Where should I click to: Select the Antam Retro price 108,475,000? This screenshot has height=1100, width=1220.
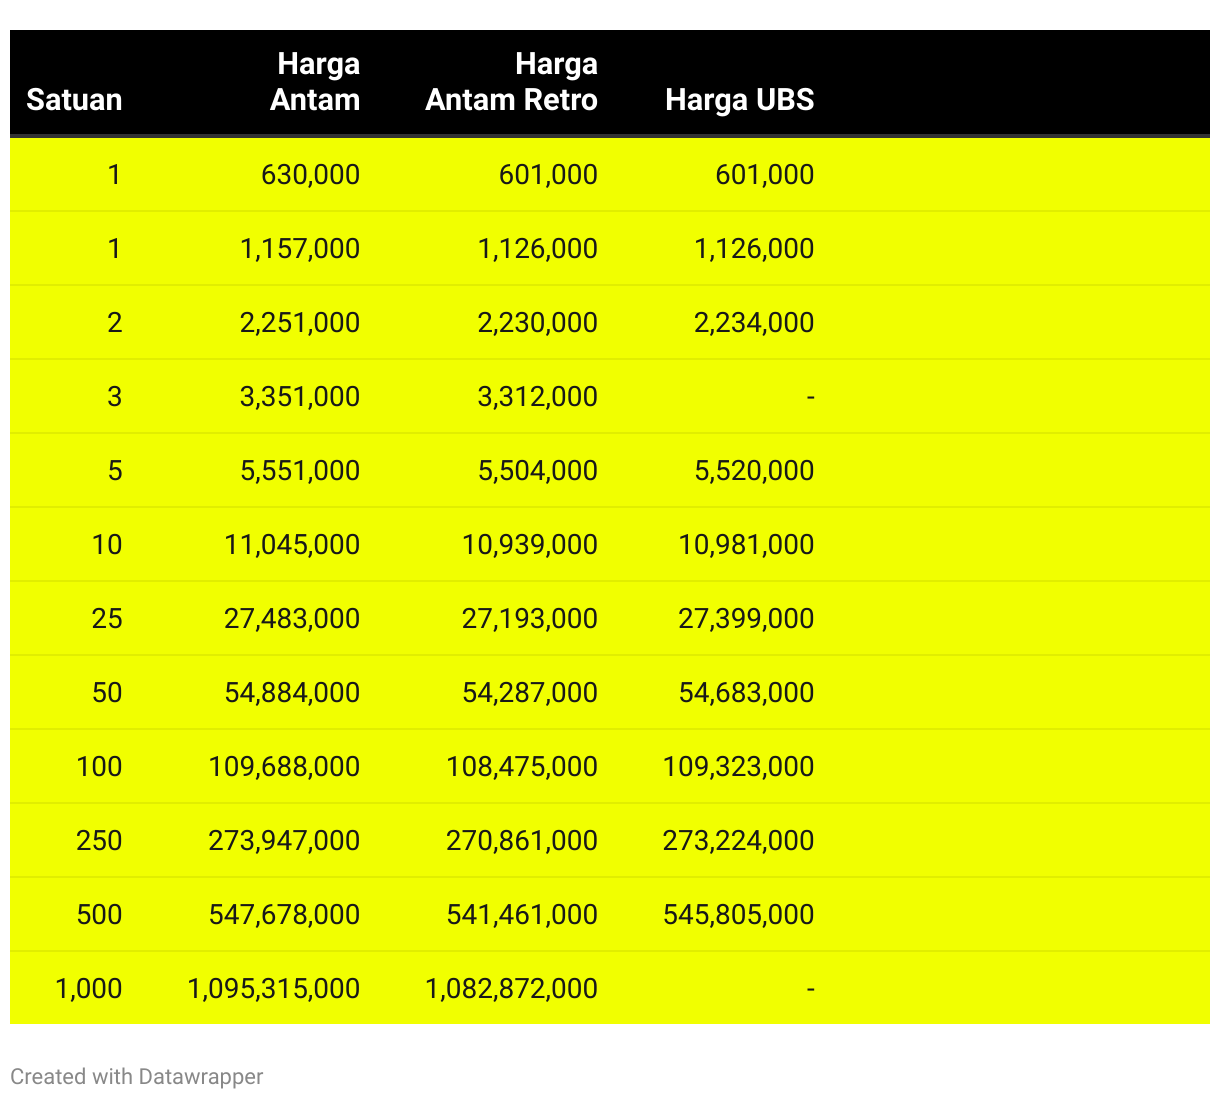click(522, 767)
